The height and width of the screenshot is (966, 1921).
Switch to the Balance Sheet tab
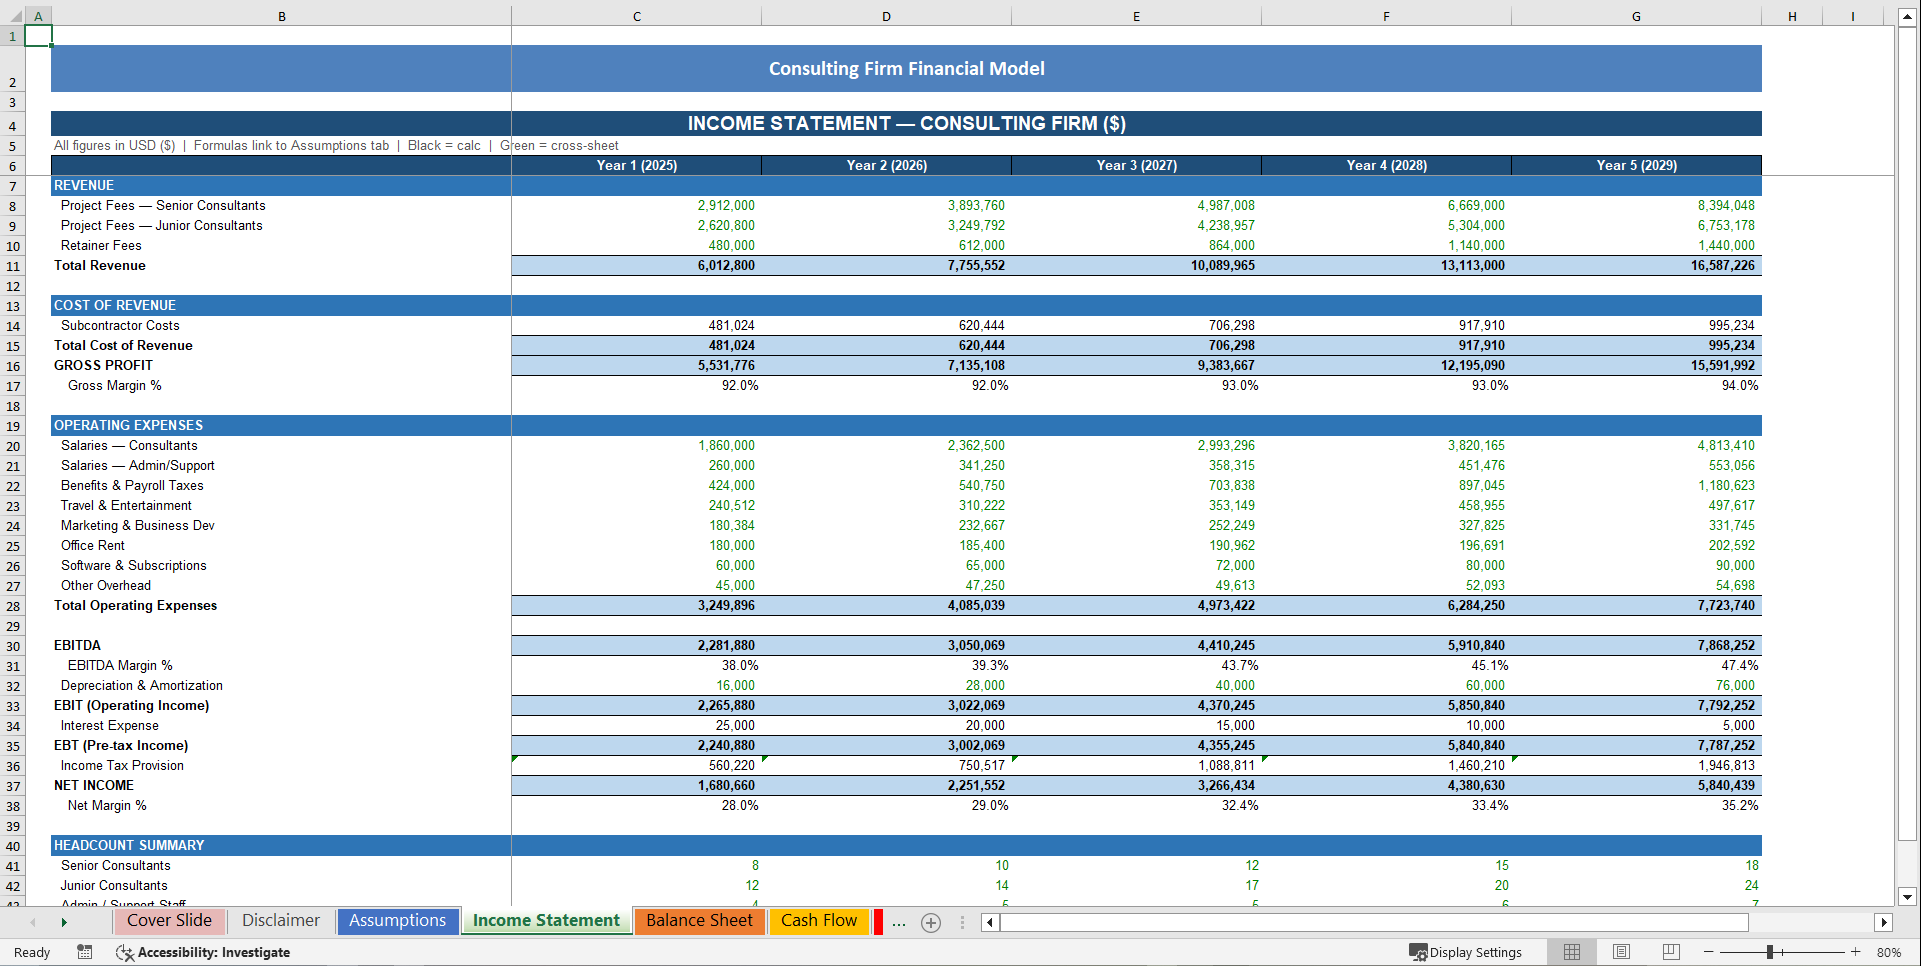pos(699,921)
